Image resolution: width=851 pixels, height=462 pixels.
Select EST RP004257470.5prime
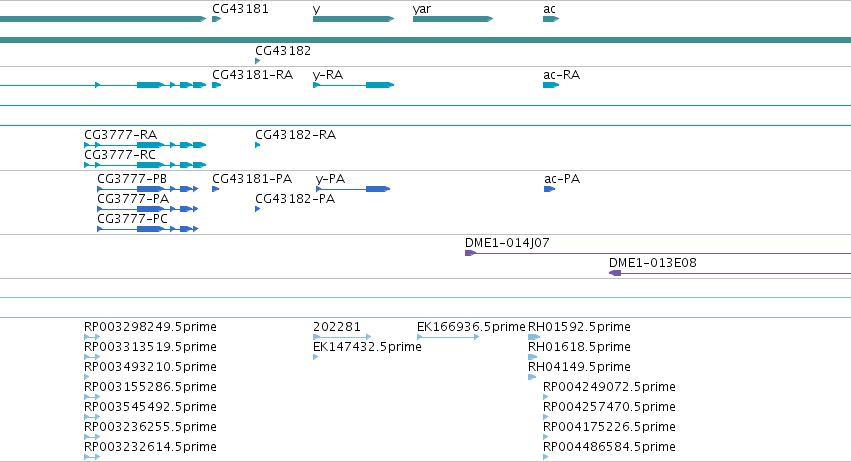click(x=609, y=407)
